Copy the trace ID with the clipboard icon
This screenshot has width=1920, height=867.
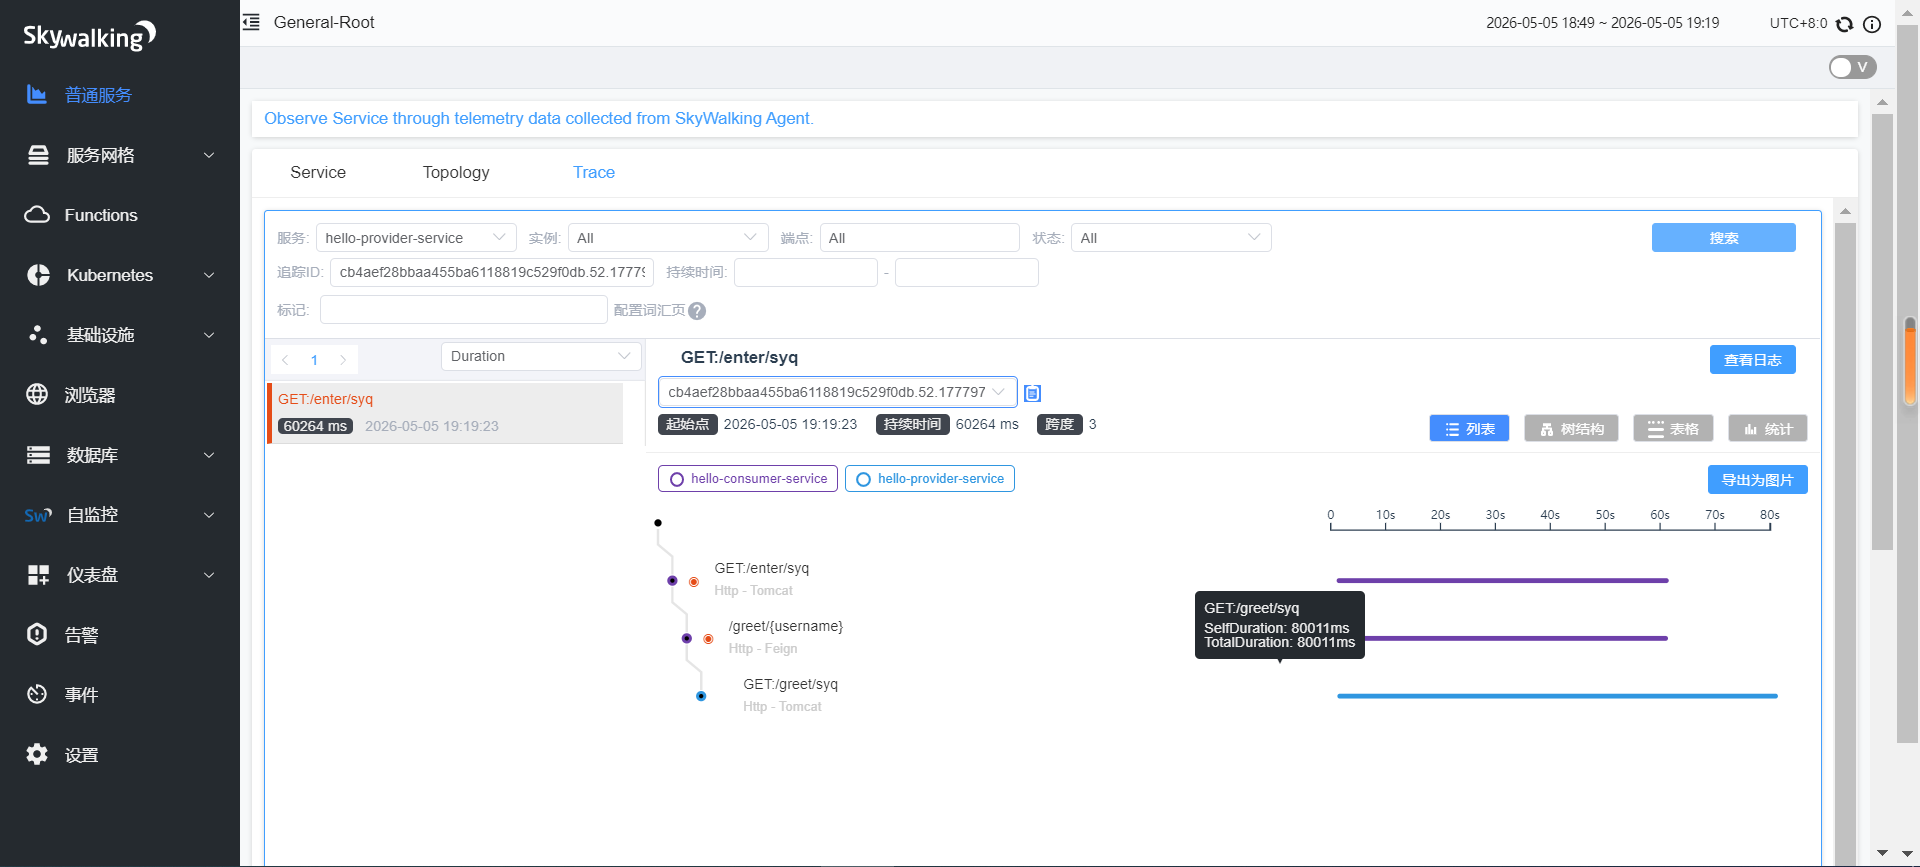1033,394
